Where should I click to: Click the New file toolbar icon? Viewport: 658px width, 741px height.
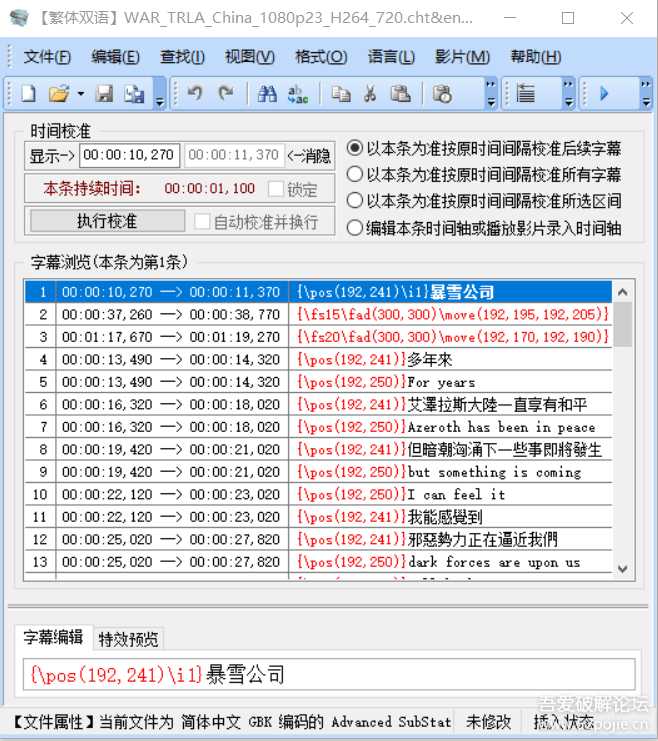29,94
